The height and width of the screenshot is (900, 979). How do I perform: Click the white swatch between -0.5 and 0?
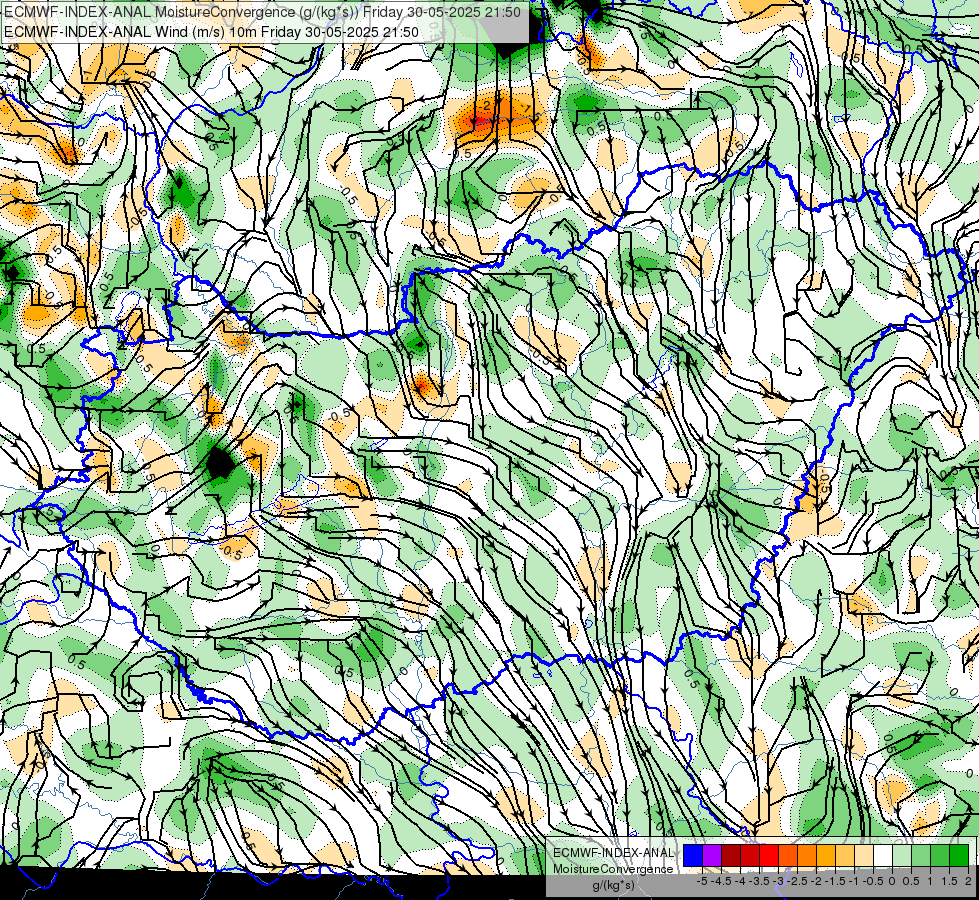tap(883, 855)
